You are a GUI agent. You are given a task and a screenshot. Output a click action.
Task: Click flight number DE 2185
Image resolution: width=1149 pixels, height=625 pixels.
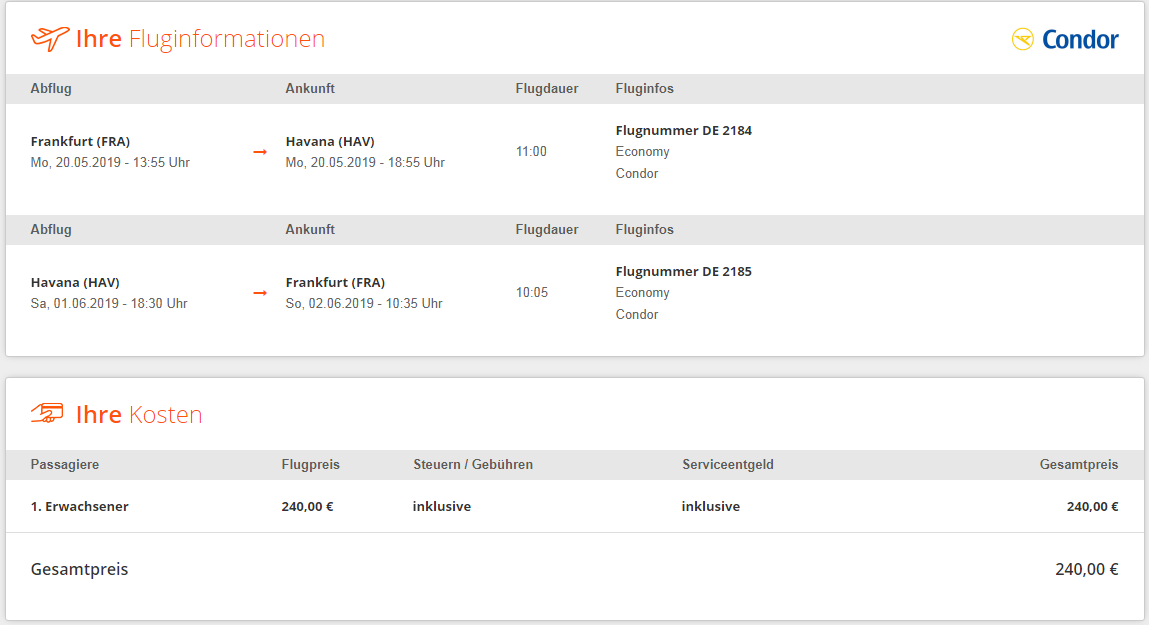click(x=684, y=271)
